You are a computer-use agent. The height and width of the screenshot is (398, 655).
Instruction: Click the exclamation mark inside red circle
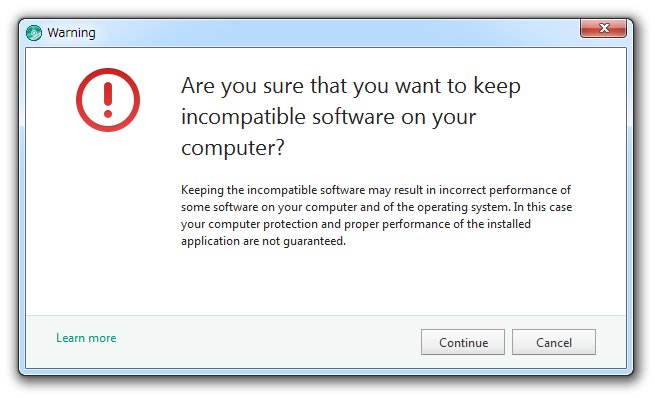tap(108, 100)
